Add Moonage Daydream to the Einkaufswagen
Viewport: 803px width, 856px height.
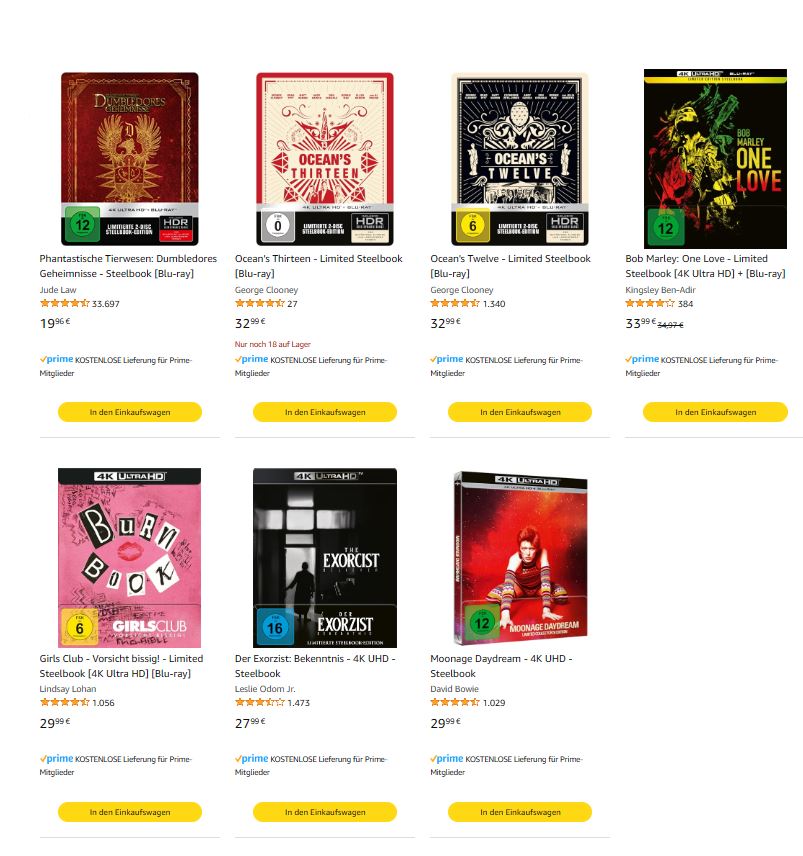coord(520,812)
